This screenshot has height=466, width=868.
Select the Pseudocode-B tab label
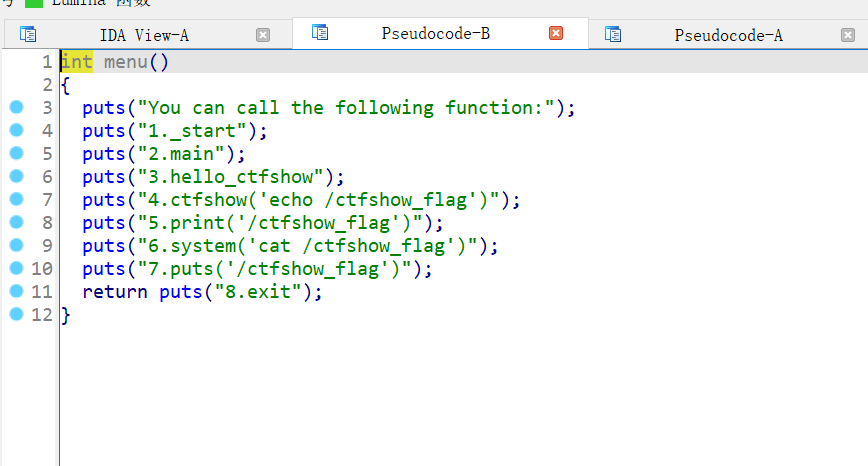click(x=435, y=33)
